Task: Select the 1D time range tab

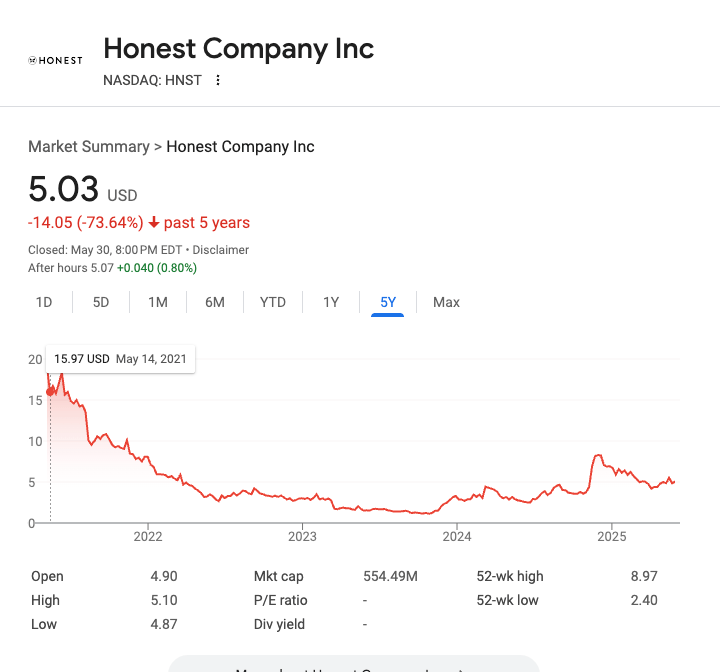Action: coord(44,302)
